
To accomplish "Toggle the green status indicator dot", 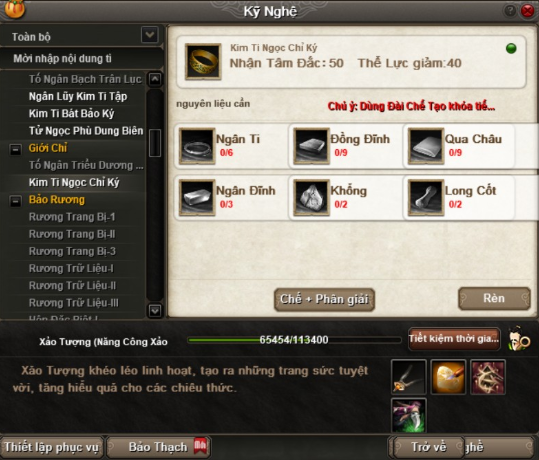I will pyautogui.click(x=511, y=48).
